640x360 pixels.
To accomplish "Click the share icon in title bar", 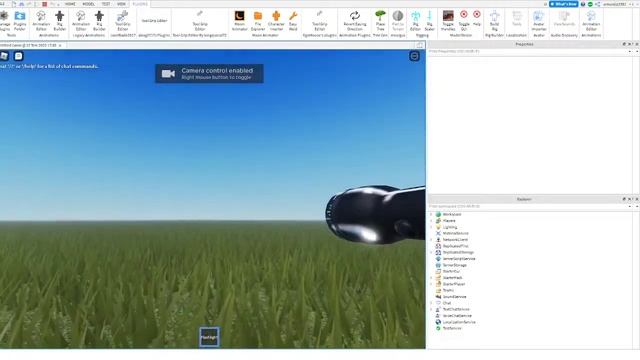I will coord(598,4).
